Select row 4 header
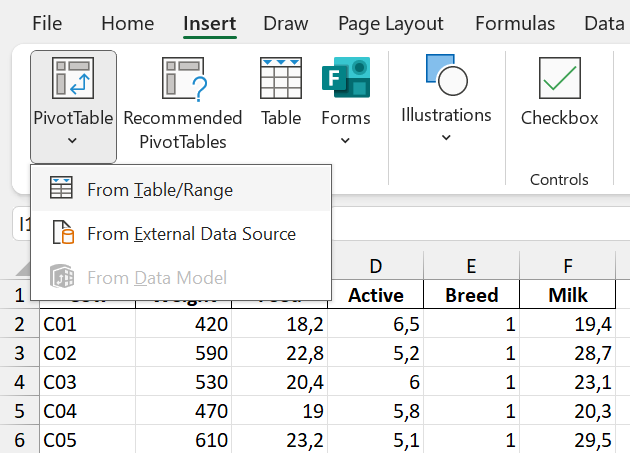This screenshot has height=453, width=630. point(17,382)
